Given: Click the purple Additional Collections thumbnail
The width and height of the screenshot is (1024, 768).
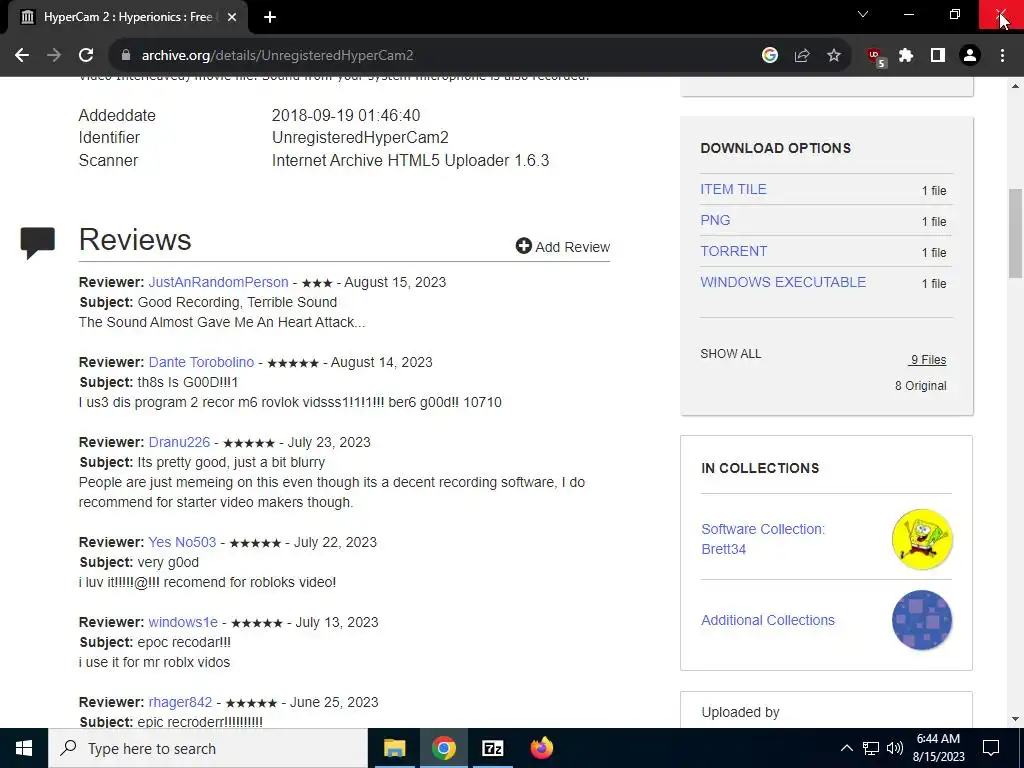Looking at the screenshot, I should (922, 620).
